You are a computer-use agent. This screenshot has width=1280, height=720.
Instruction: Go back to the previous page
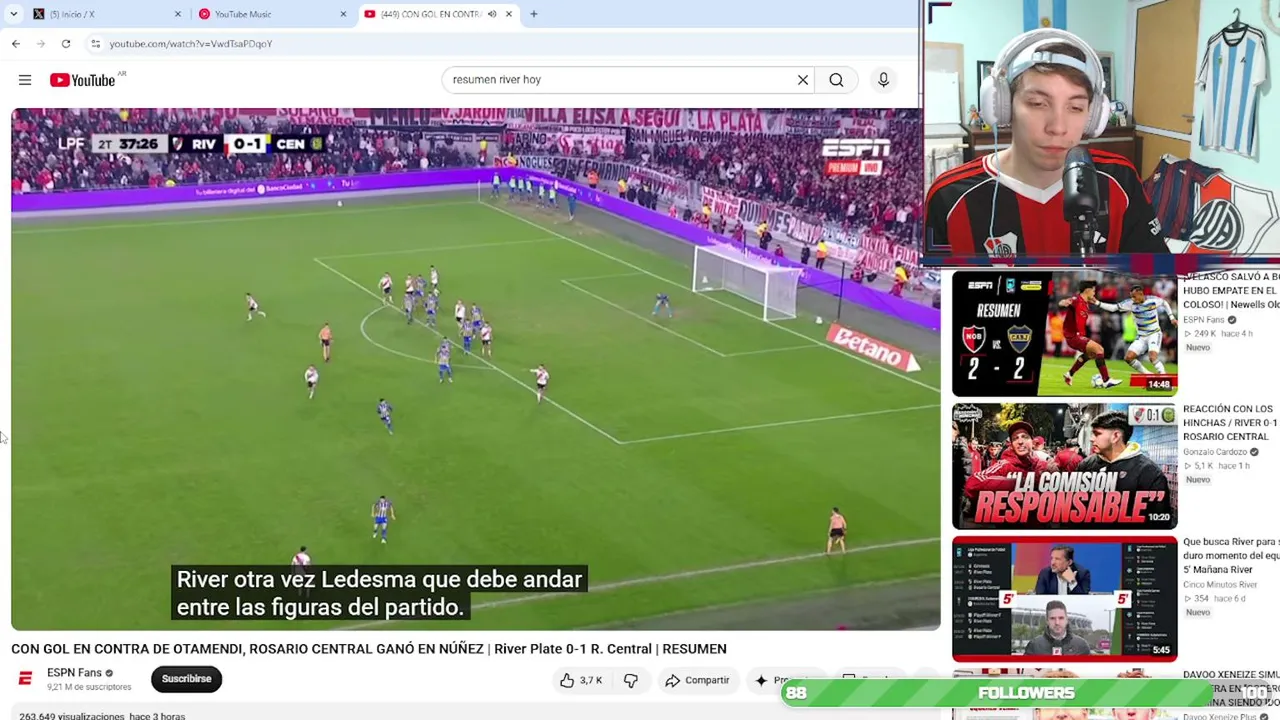tap(16, 44)
